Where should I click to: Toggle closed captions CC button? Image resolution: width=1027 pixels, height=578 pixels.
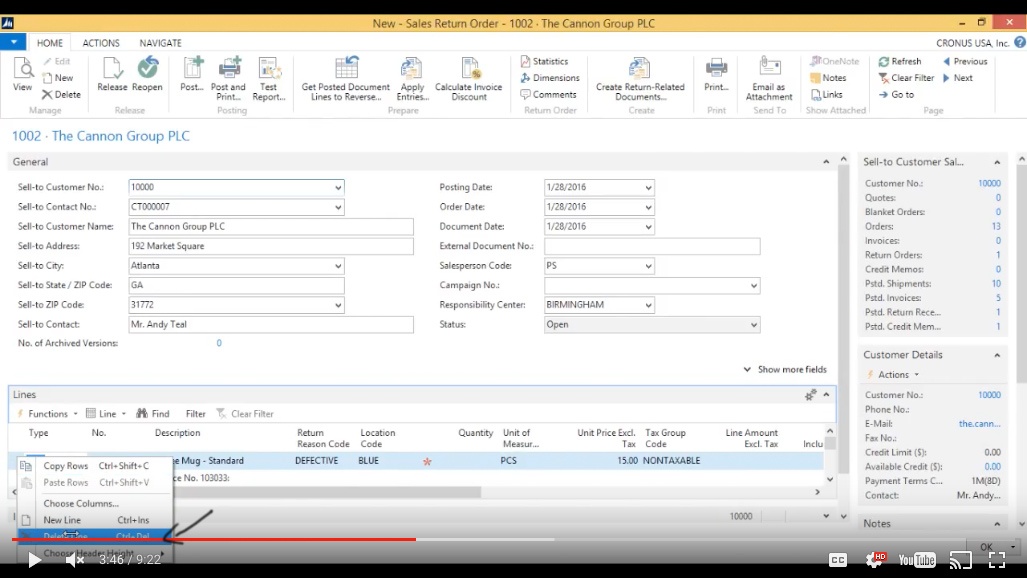838,560
